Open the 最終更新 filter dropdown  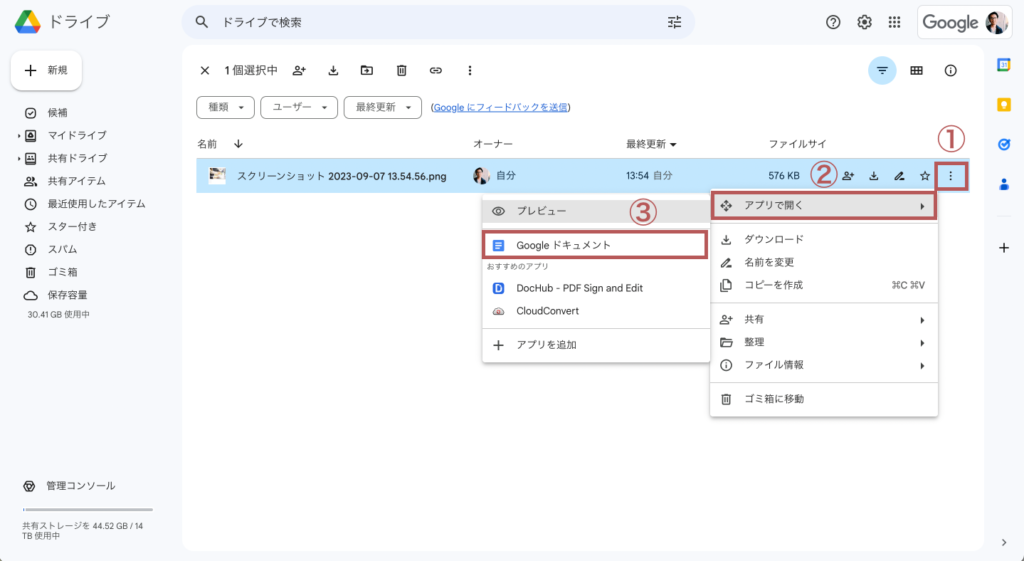point(383,108)
